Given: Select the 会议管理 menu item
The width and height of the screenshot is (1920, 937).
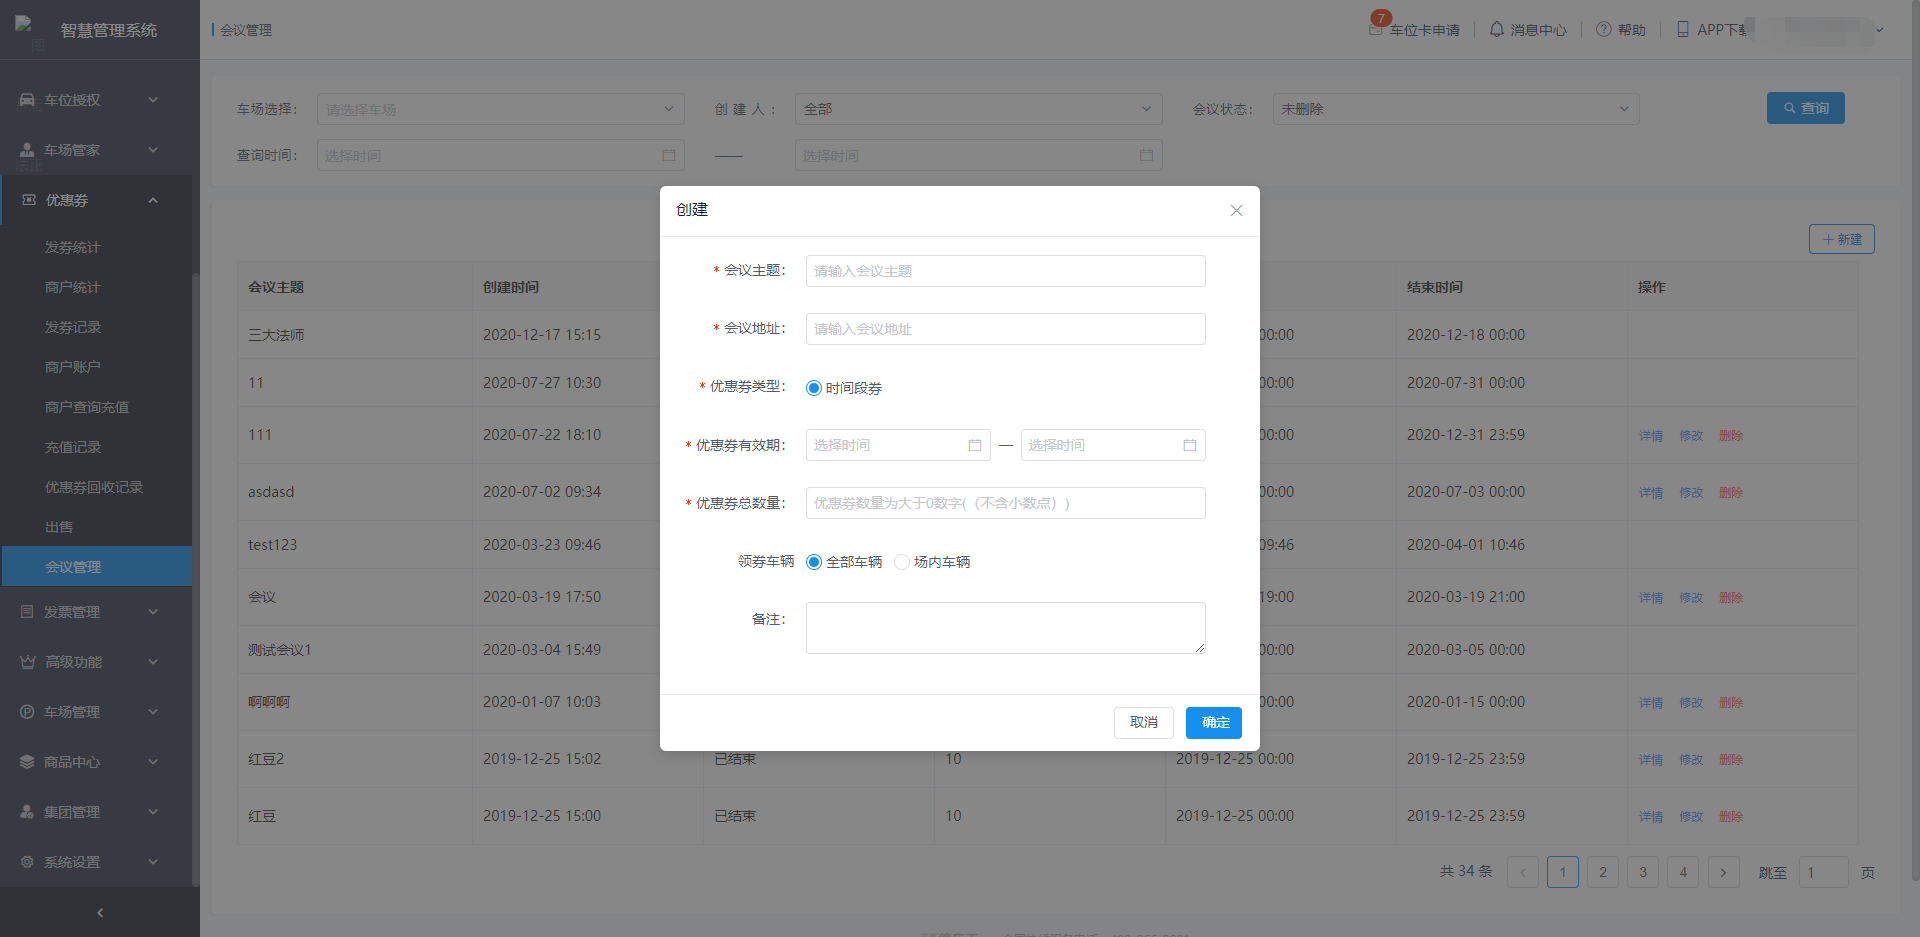Looking at the screenshot, I should point(96,566).
